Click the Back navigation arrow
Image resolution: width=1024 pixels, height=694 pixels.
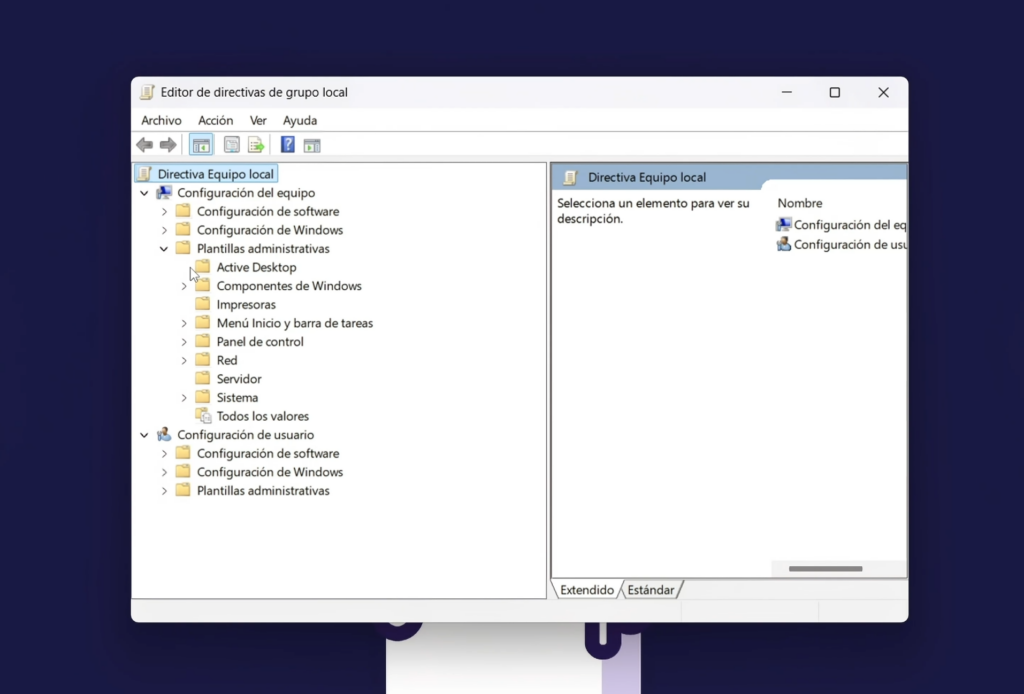[144, 144]
